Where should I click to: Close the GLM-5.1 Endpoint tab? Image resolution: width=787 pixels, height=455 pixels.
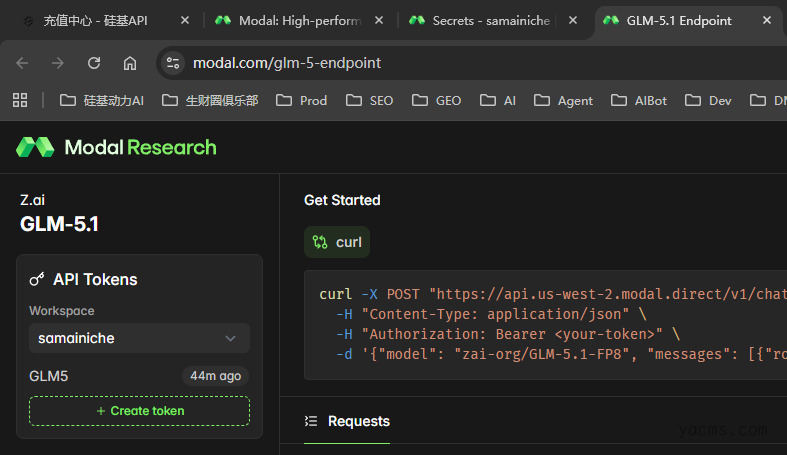pos(769,20)
